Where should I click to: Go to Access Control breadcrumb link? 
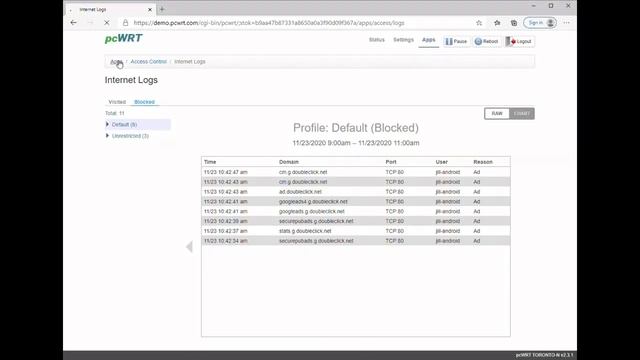tap(149, 62)
